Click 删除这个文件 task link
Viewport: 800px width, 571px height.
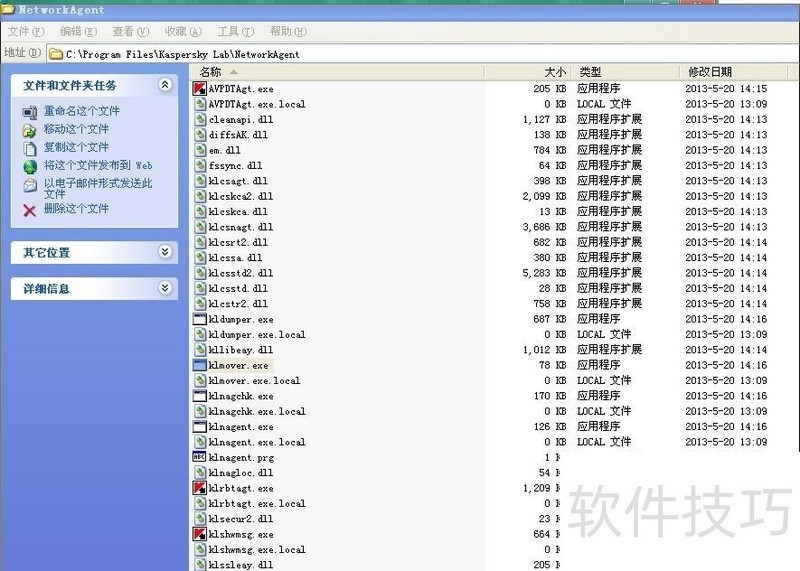pos(76,209)
